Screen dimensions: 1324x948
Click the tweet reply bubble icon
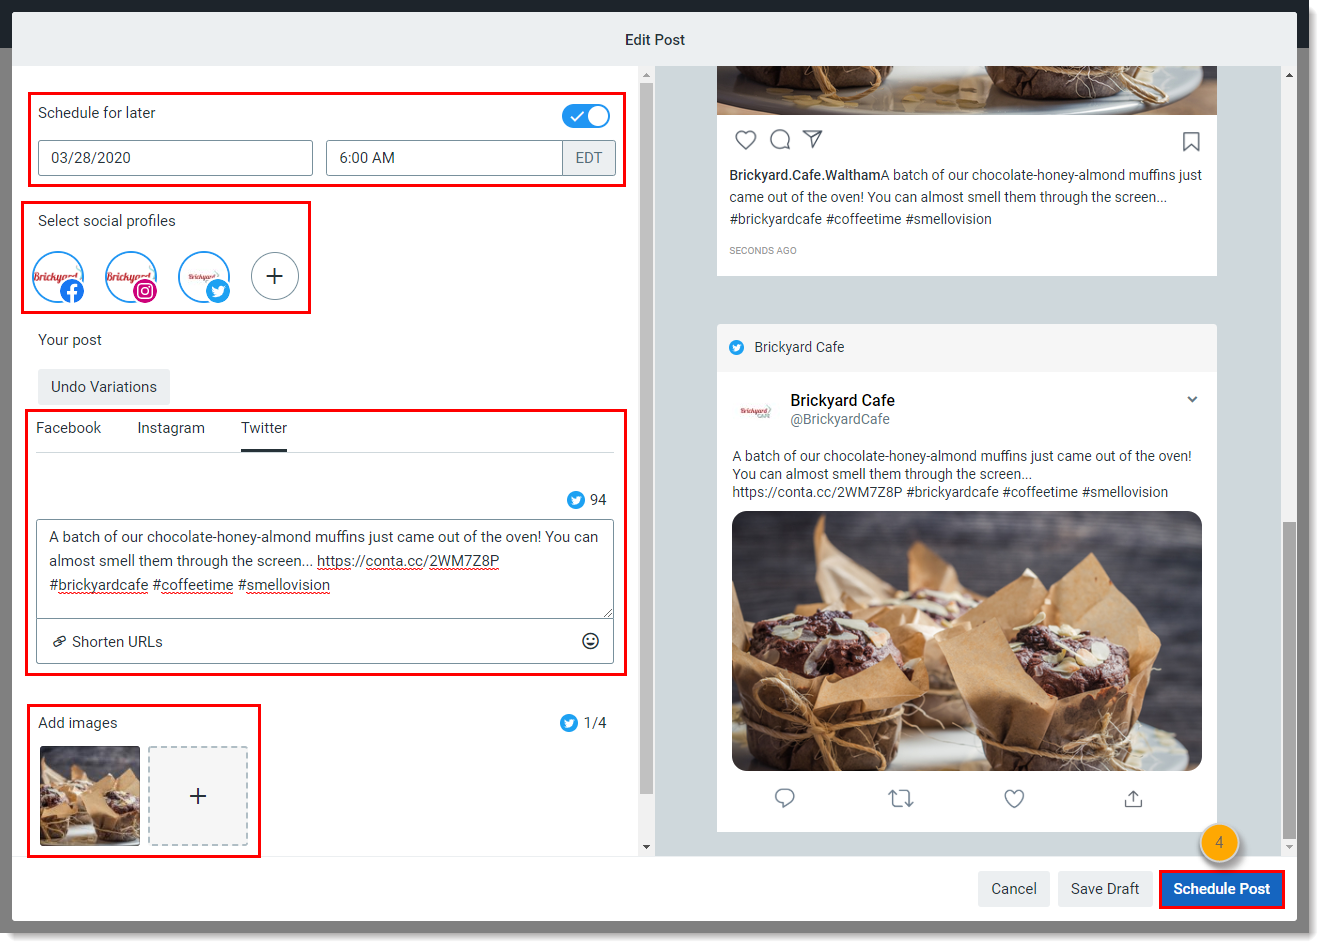click(x=785, y=798)
